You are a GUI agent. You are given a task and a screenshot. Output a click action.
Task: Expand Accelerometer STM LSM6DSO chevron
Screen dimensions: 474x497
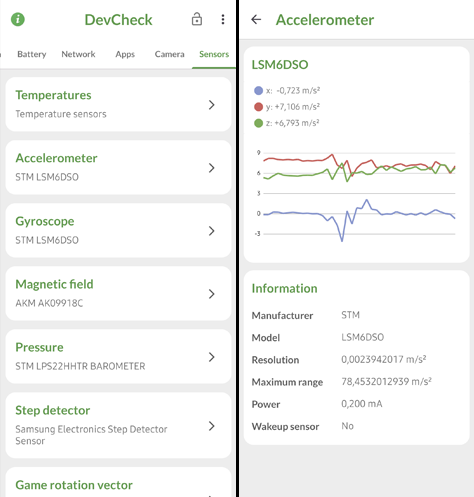(211, 168)
